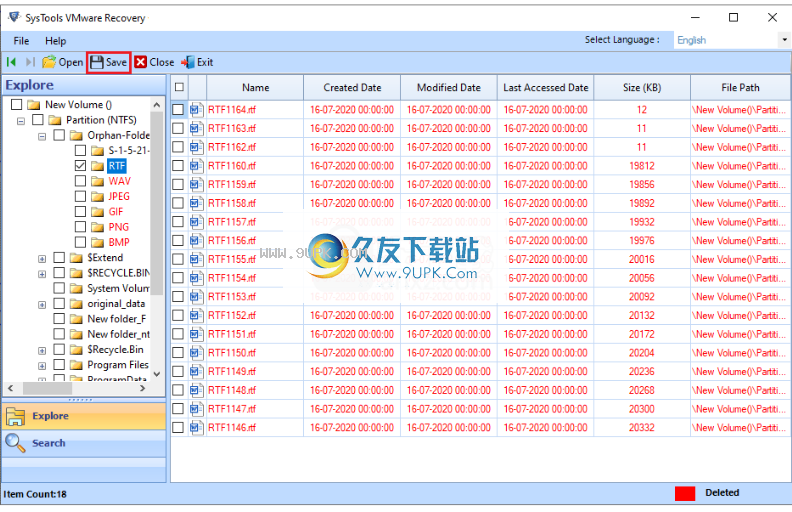The height and width of the screenshot is (512, 792).
Task: Click the file icon of RTF1152.rtf
Action: point(196,315)
